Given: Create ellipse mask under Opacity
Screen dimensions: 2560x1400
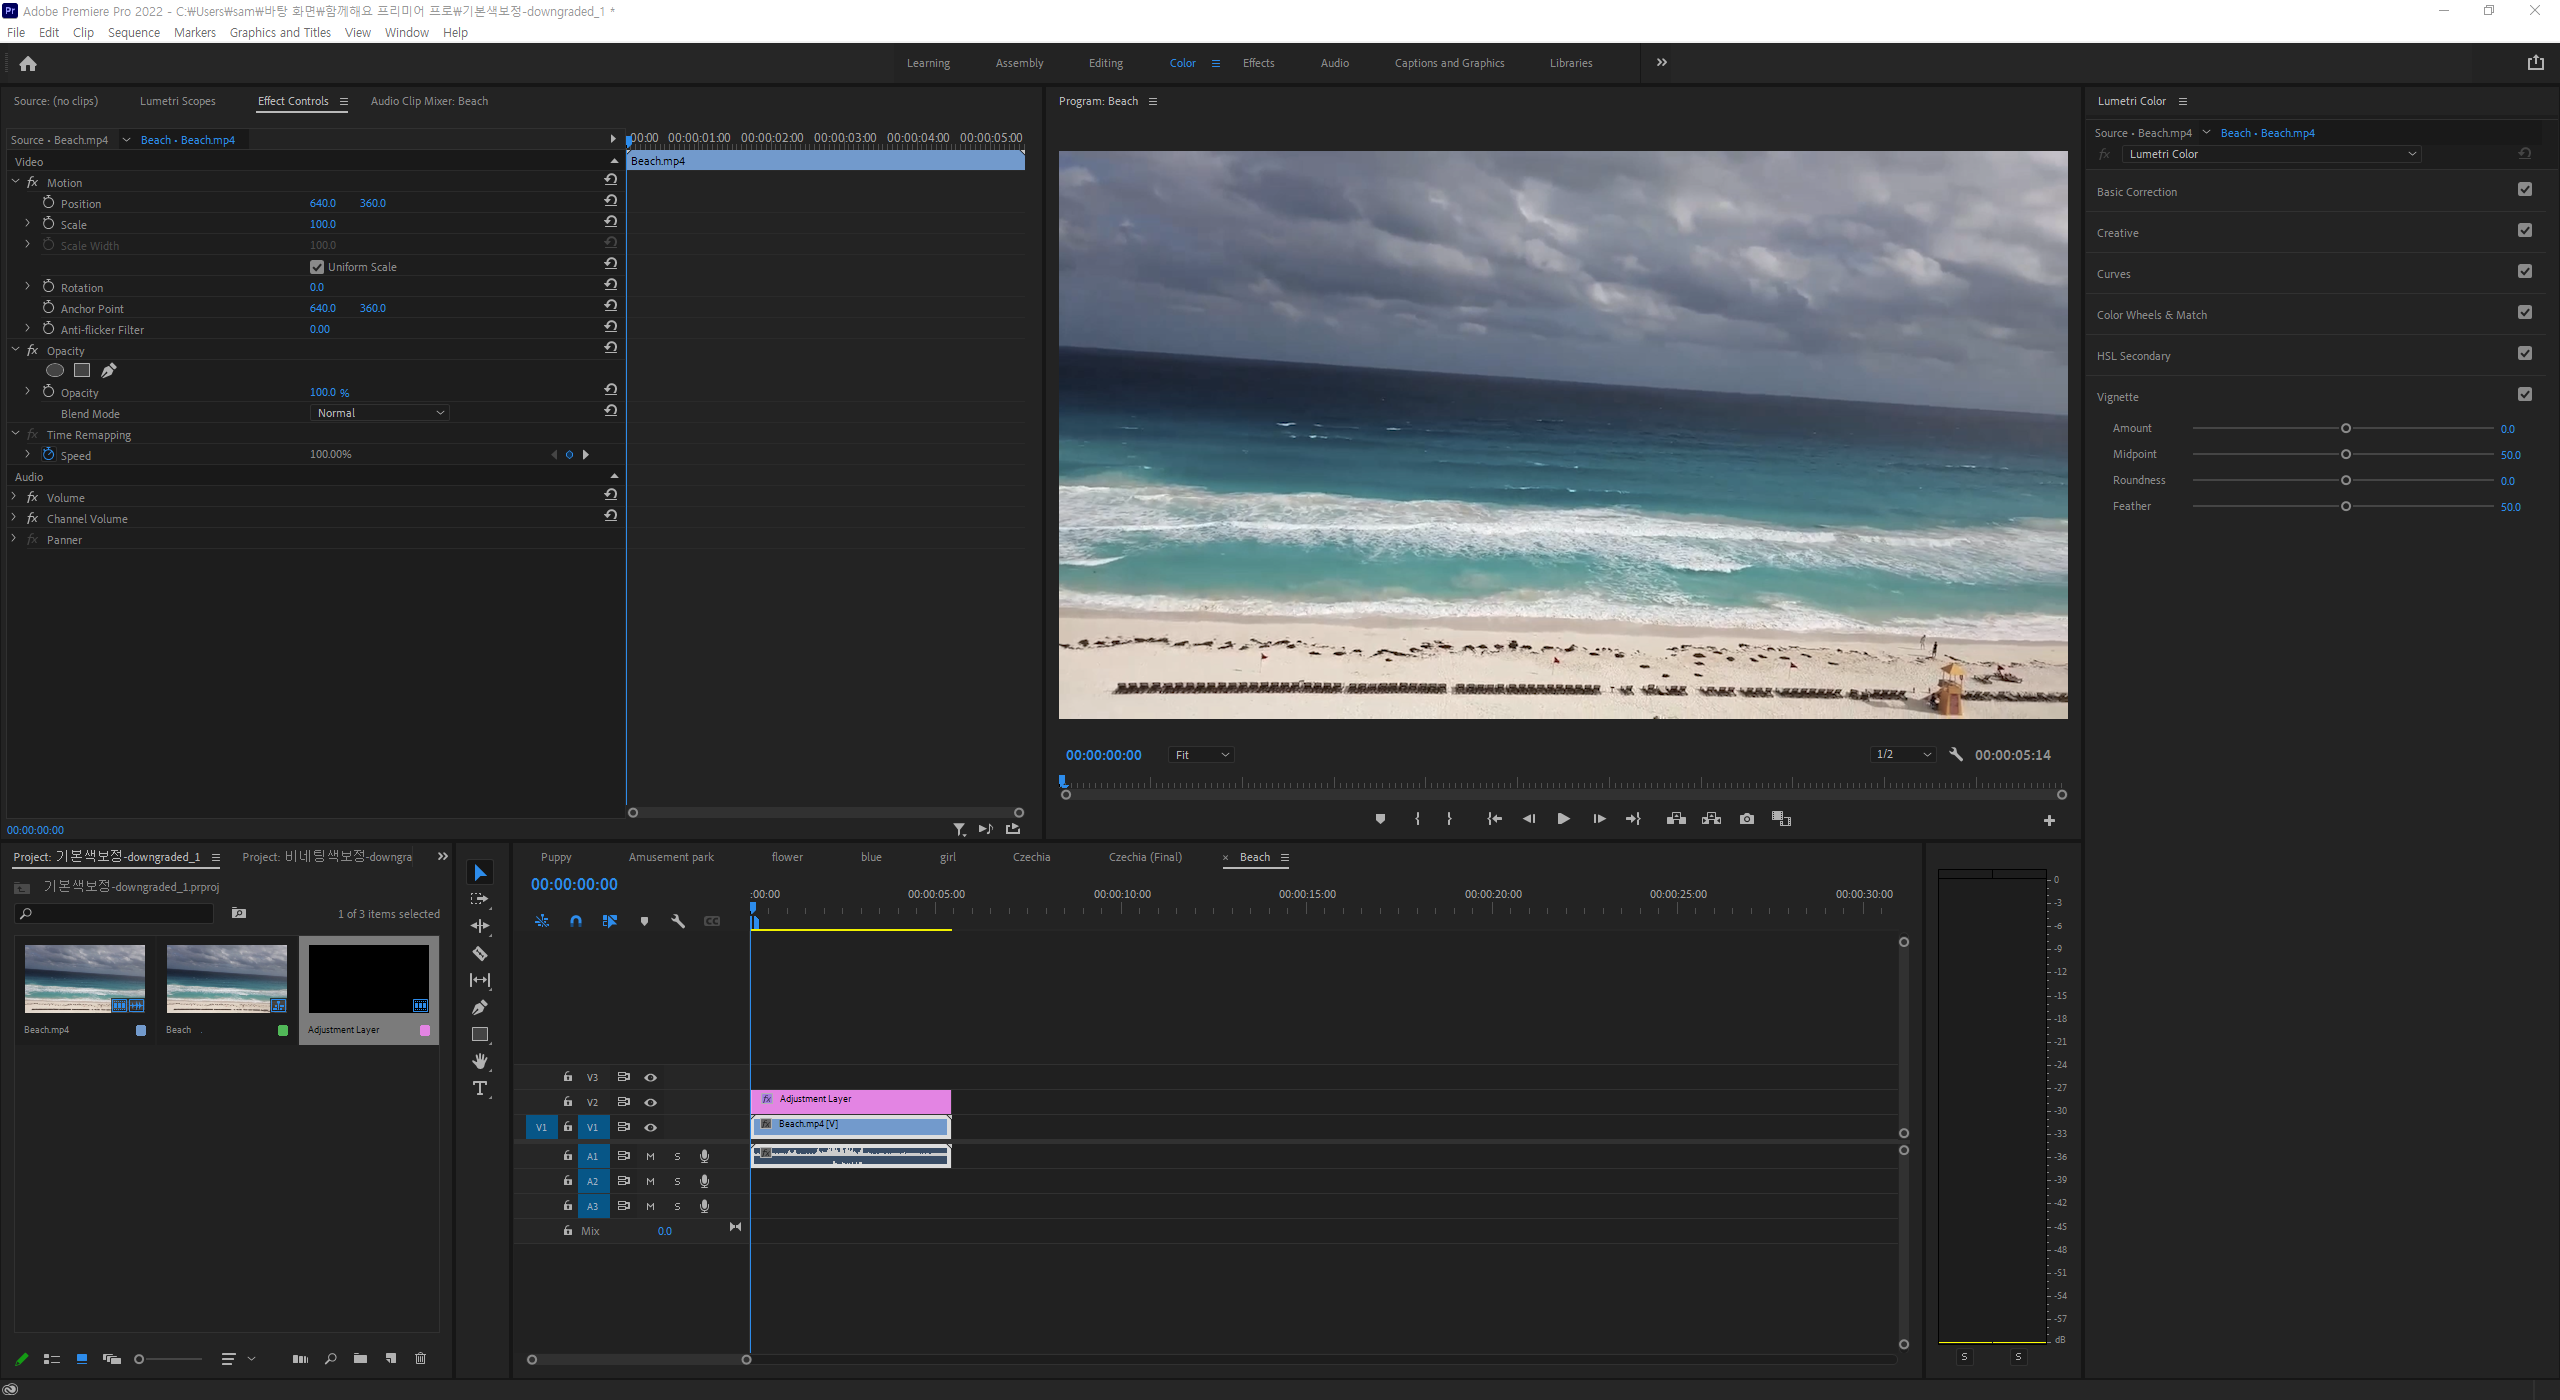Looking at the screenshot, I should click(x=55, y=370).
